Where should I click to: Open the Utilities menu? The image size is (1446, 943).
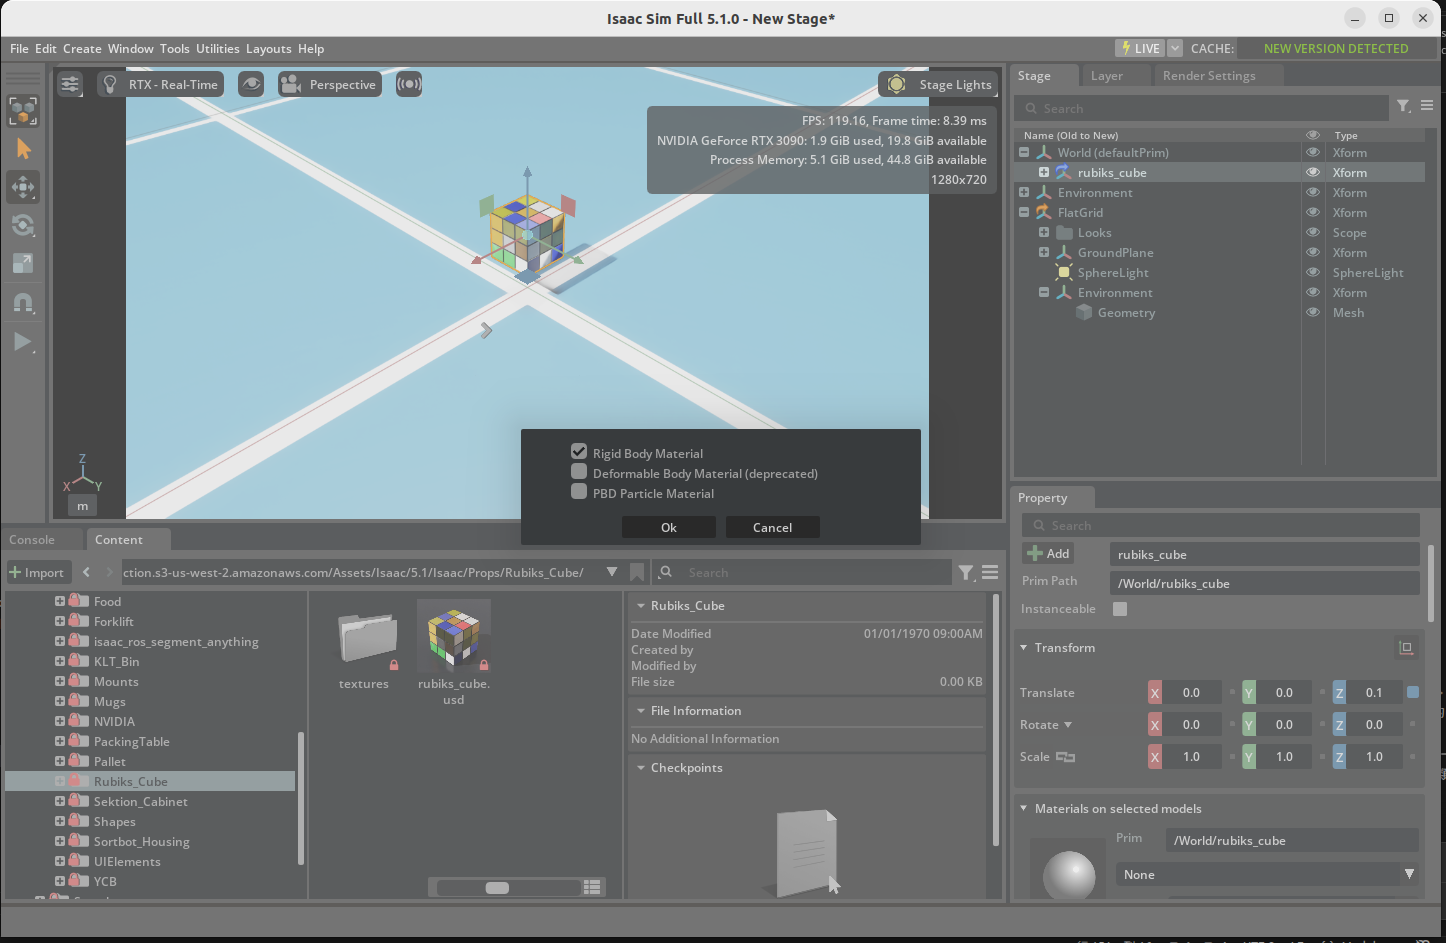217,49
